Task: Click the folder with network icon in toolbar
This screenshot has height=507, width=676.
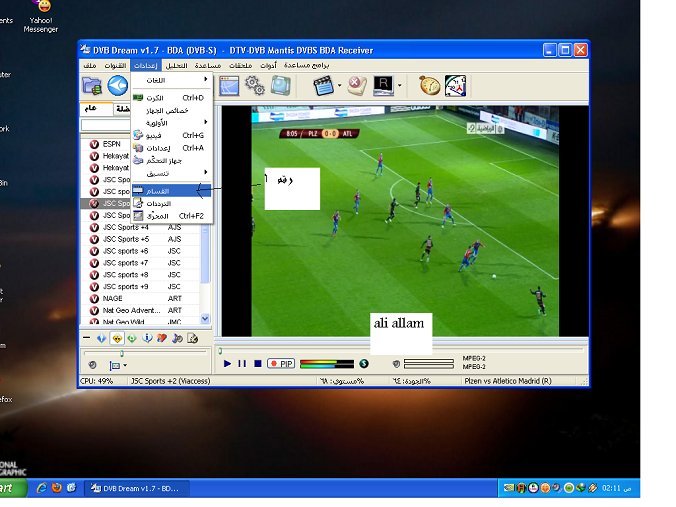Action: 92,86
